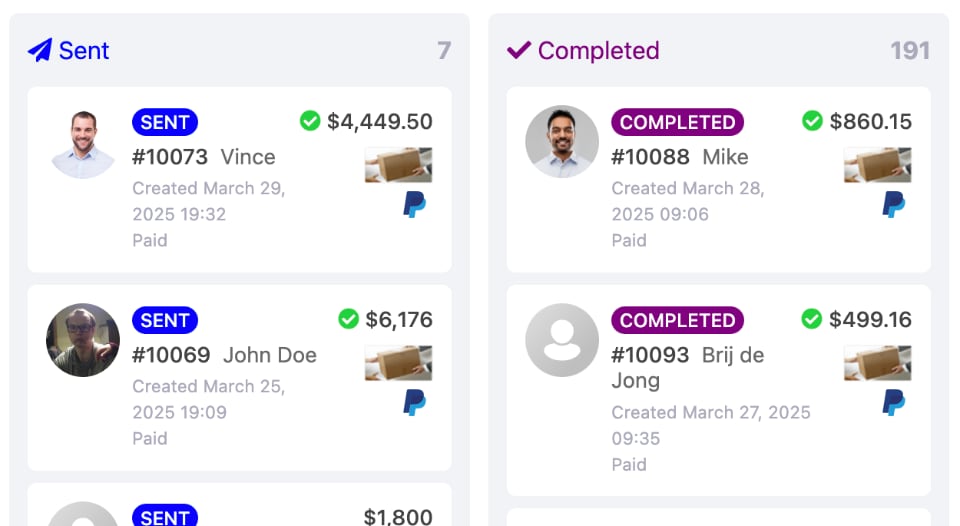Click package thumbnail on order #10073
This screenshot has height=526, width=960.
[x=399, y=165]
